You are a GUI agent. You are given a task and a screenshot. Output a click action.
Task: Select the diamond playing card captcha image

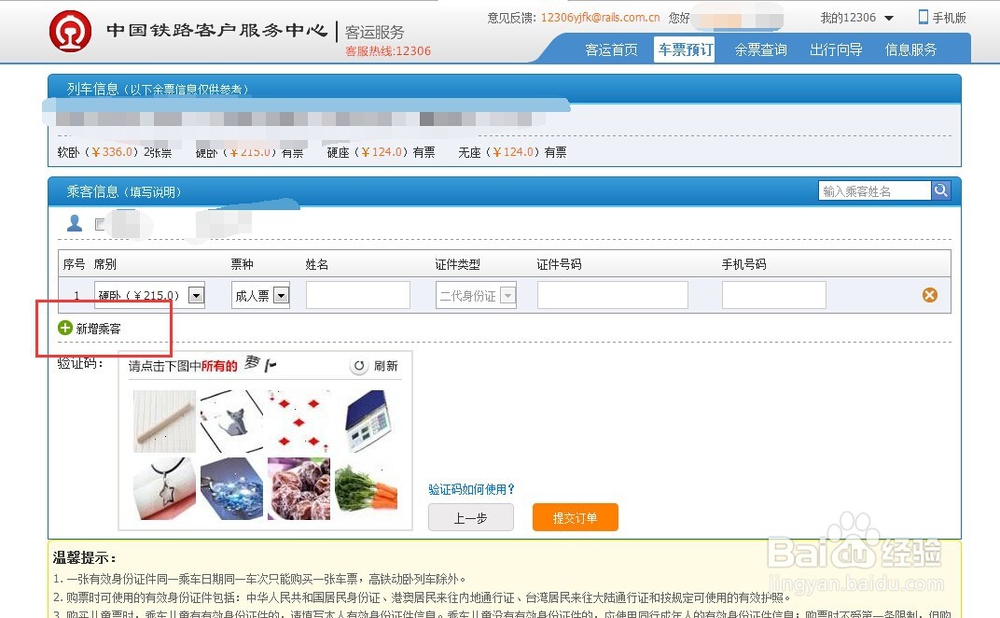299,421
